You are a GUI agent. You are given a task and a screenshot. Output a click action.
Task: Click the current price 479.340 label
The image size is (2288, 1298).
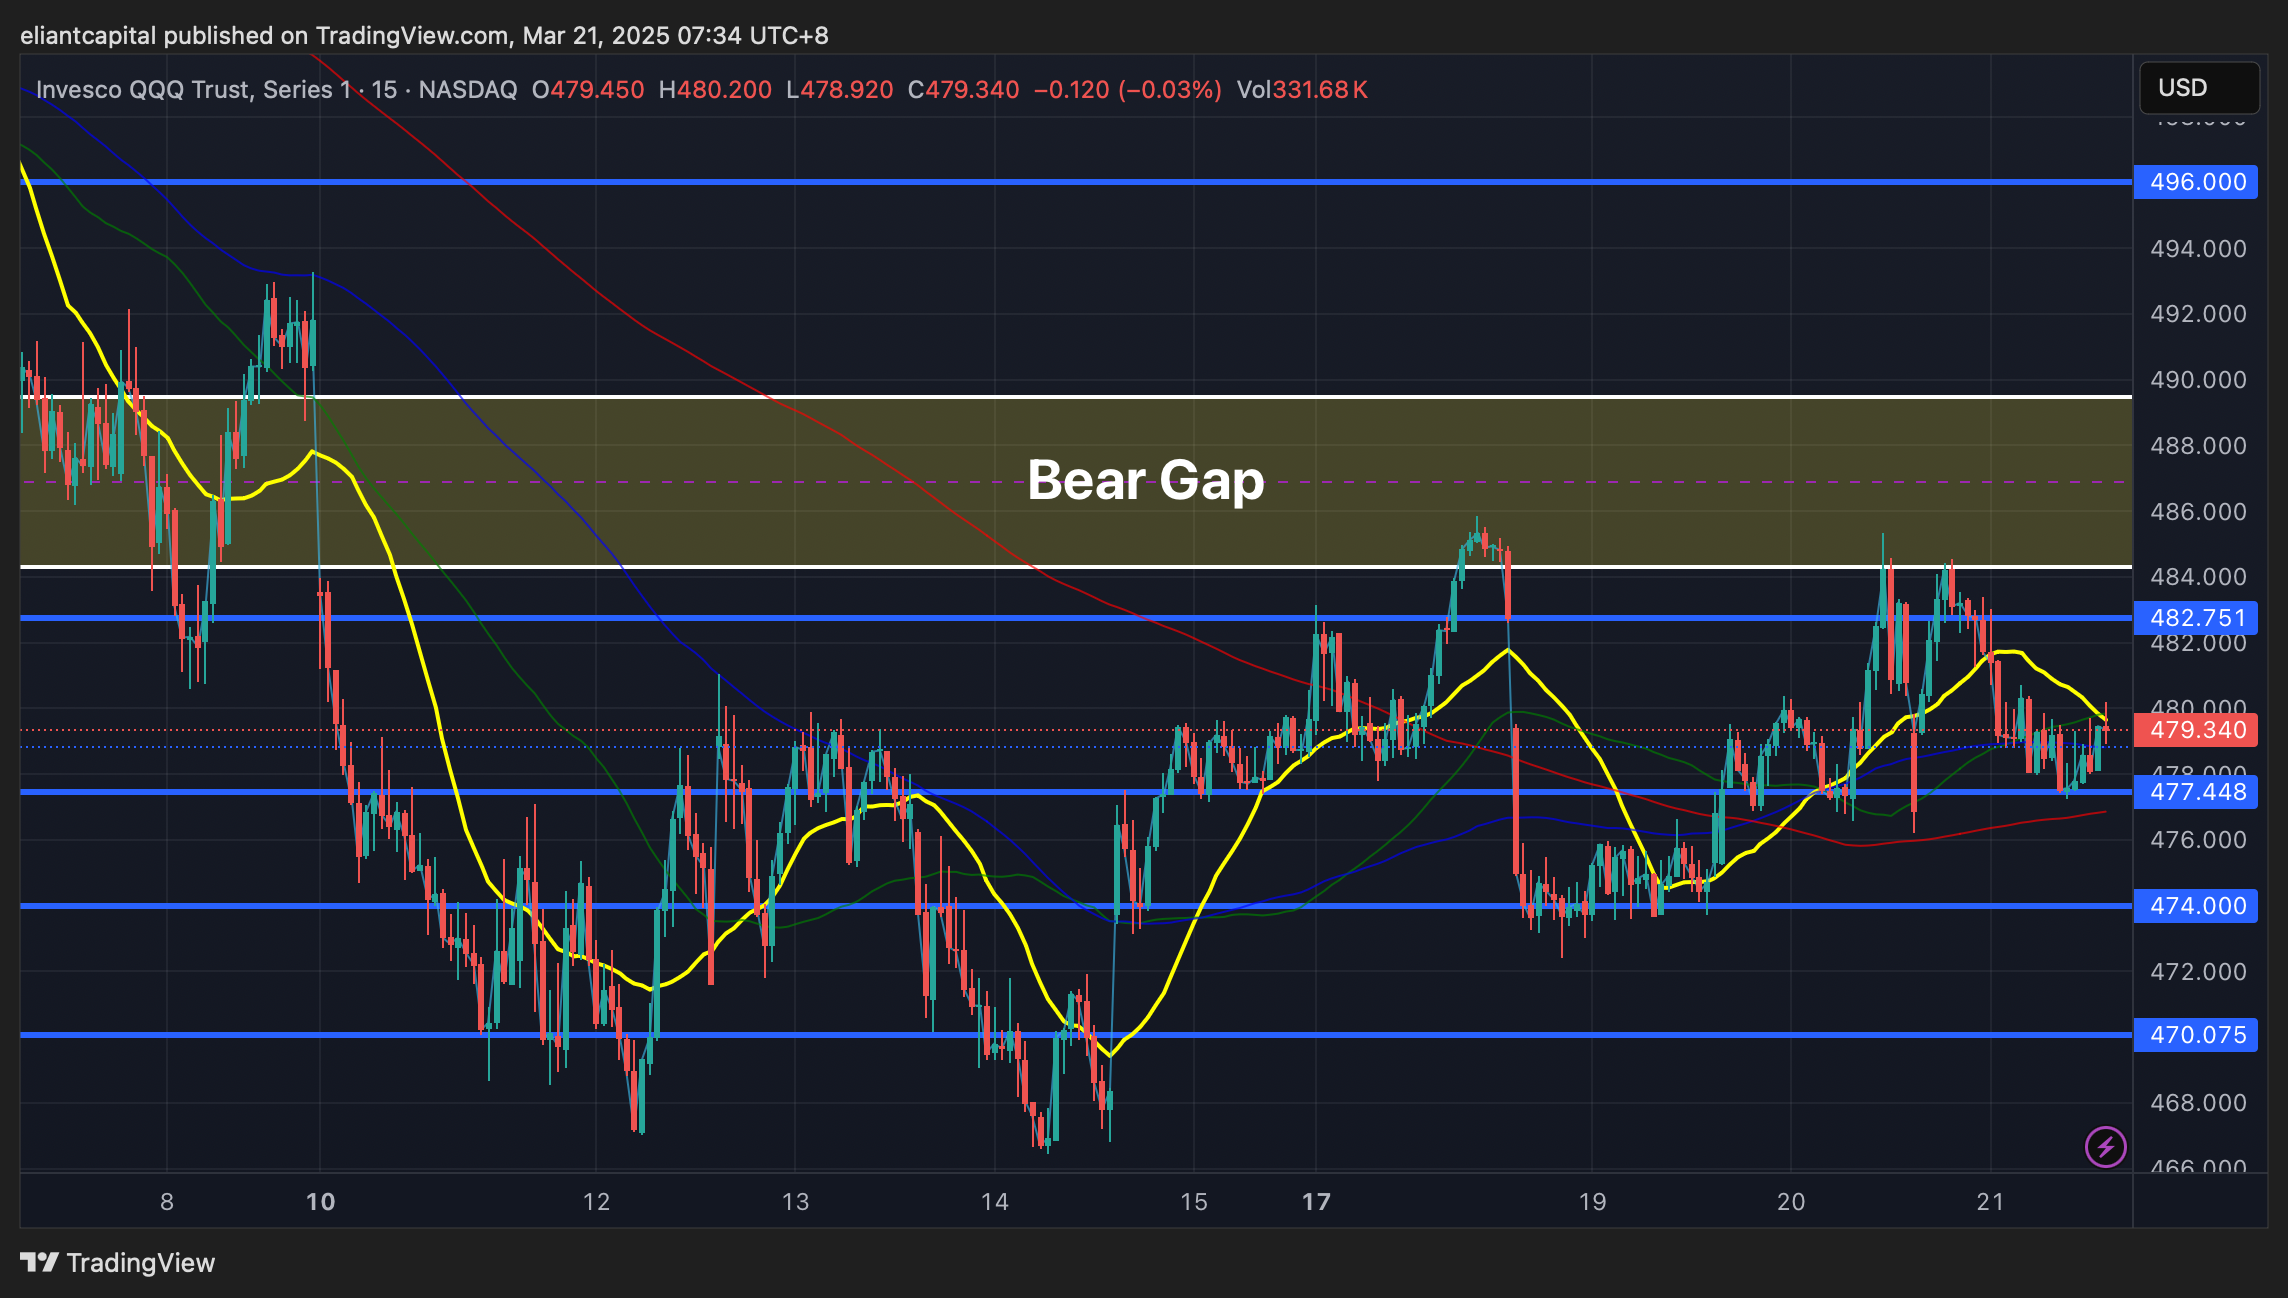2196,730
